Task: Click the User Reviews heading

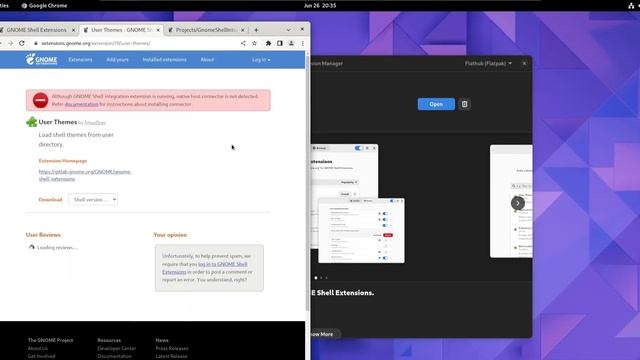Action: click(43, 235)
